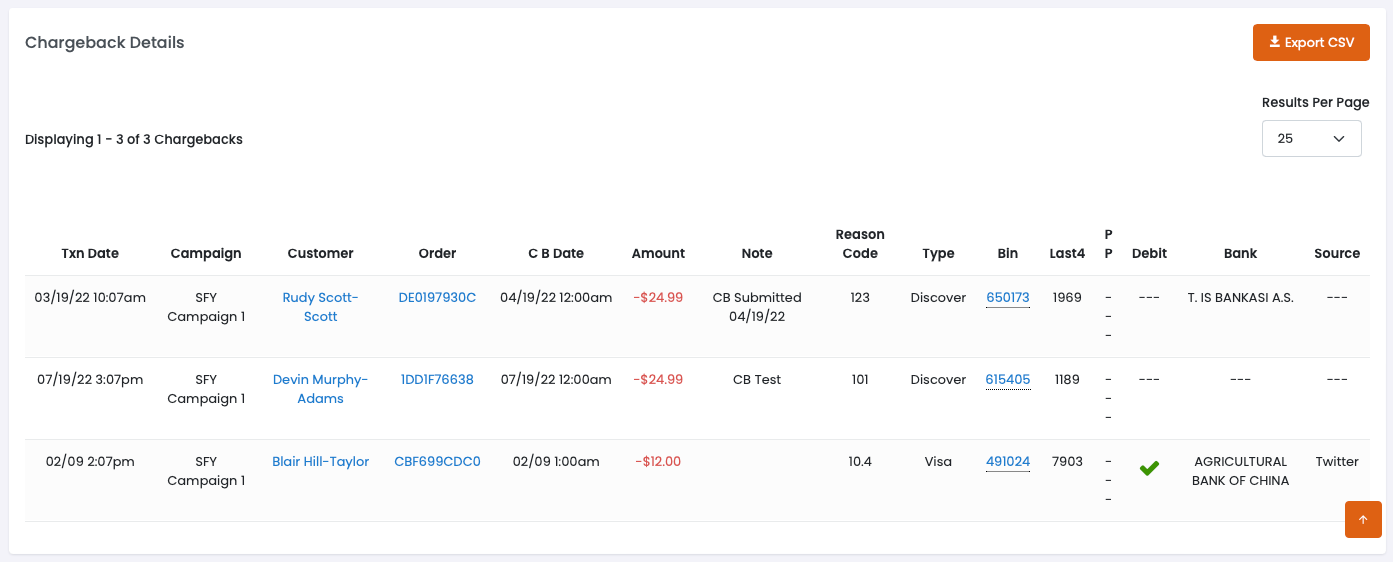The width and height of the screenshot is (1393, 562).
Task: Click Bin number 650173
Action: 1007,298
